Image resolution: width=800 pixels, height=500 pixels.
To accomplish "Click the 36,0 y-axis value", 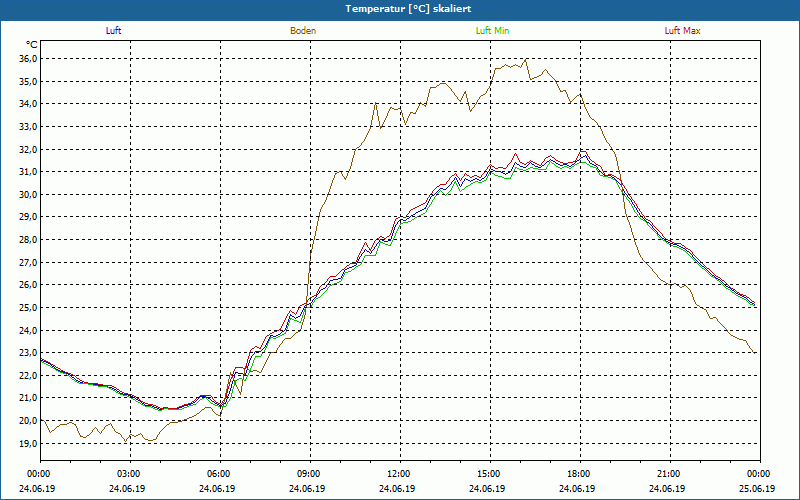I will tap(28, 59).
